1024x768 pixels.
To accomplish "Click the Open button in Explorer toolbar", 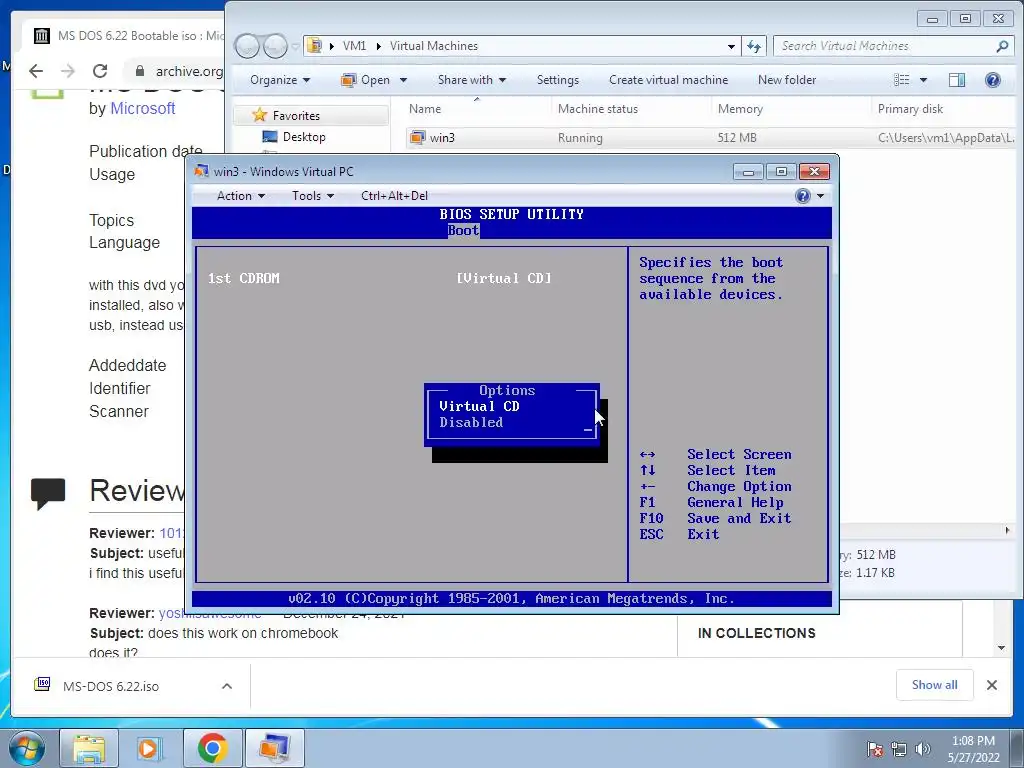I will click(x=366, y=80).
